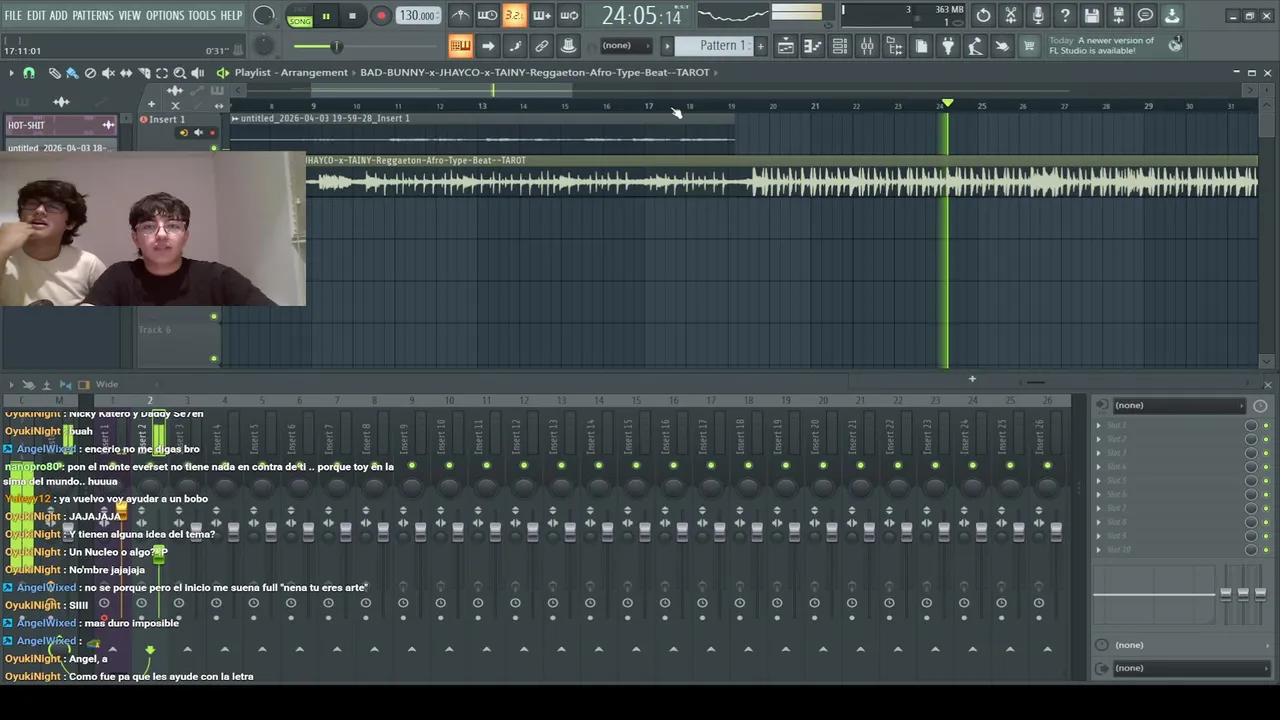Screen dimensions: 1280x720
Task: Toggle the step editing arrow icon
Action: (x=487, y=46)
